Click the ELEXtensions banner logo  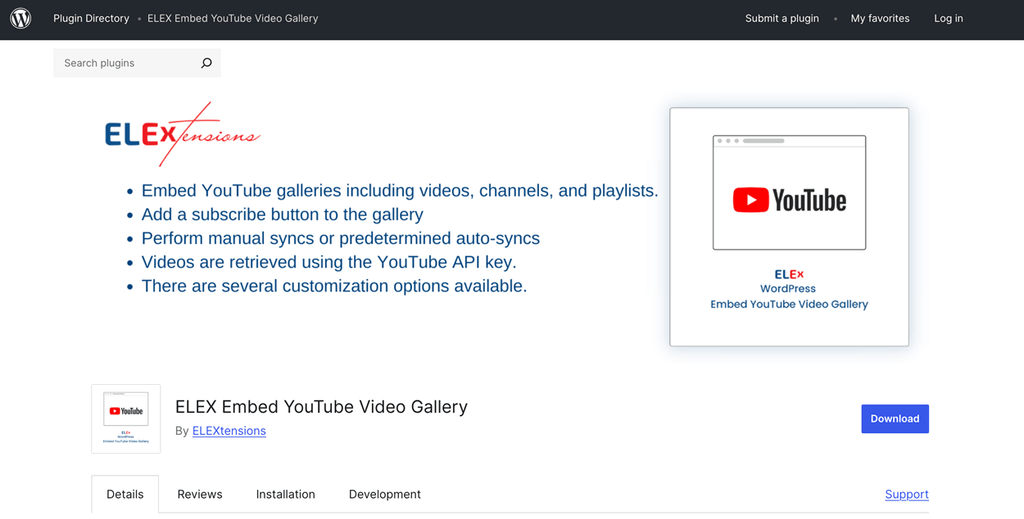point(182,134)
